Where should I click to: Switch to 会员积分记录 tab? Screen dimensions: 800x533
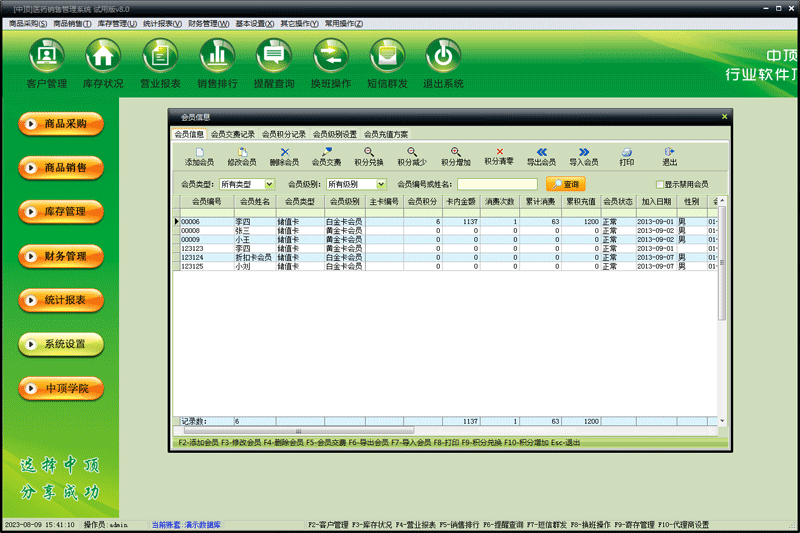(284, 134)
